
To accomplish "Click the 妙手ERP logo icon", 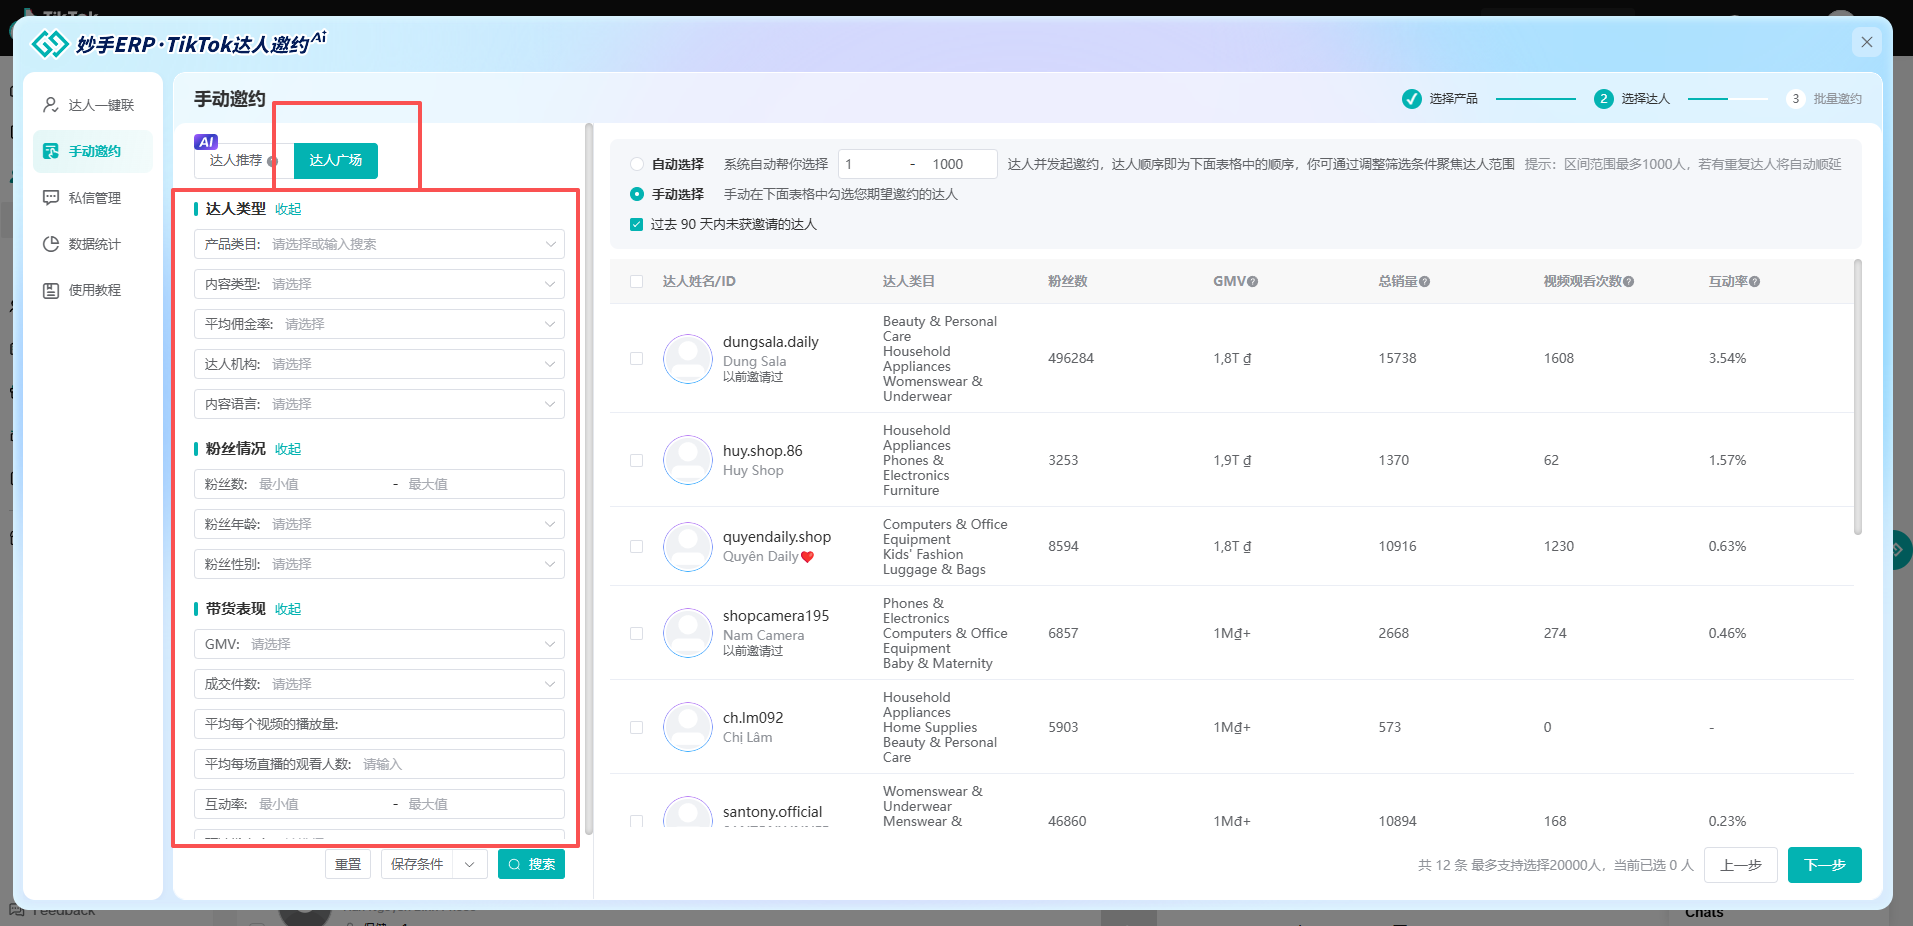I will coord(50,44).
